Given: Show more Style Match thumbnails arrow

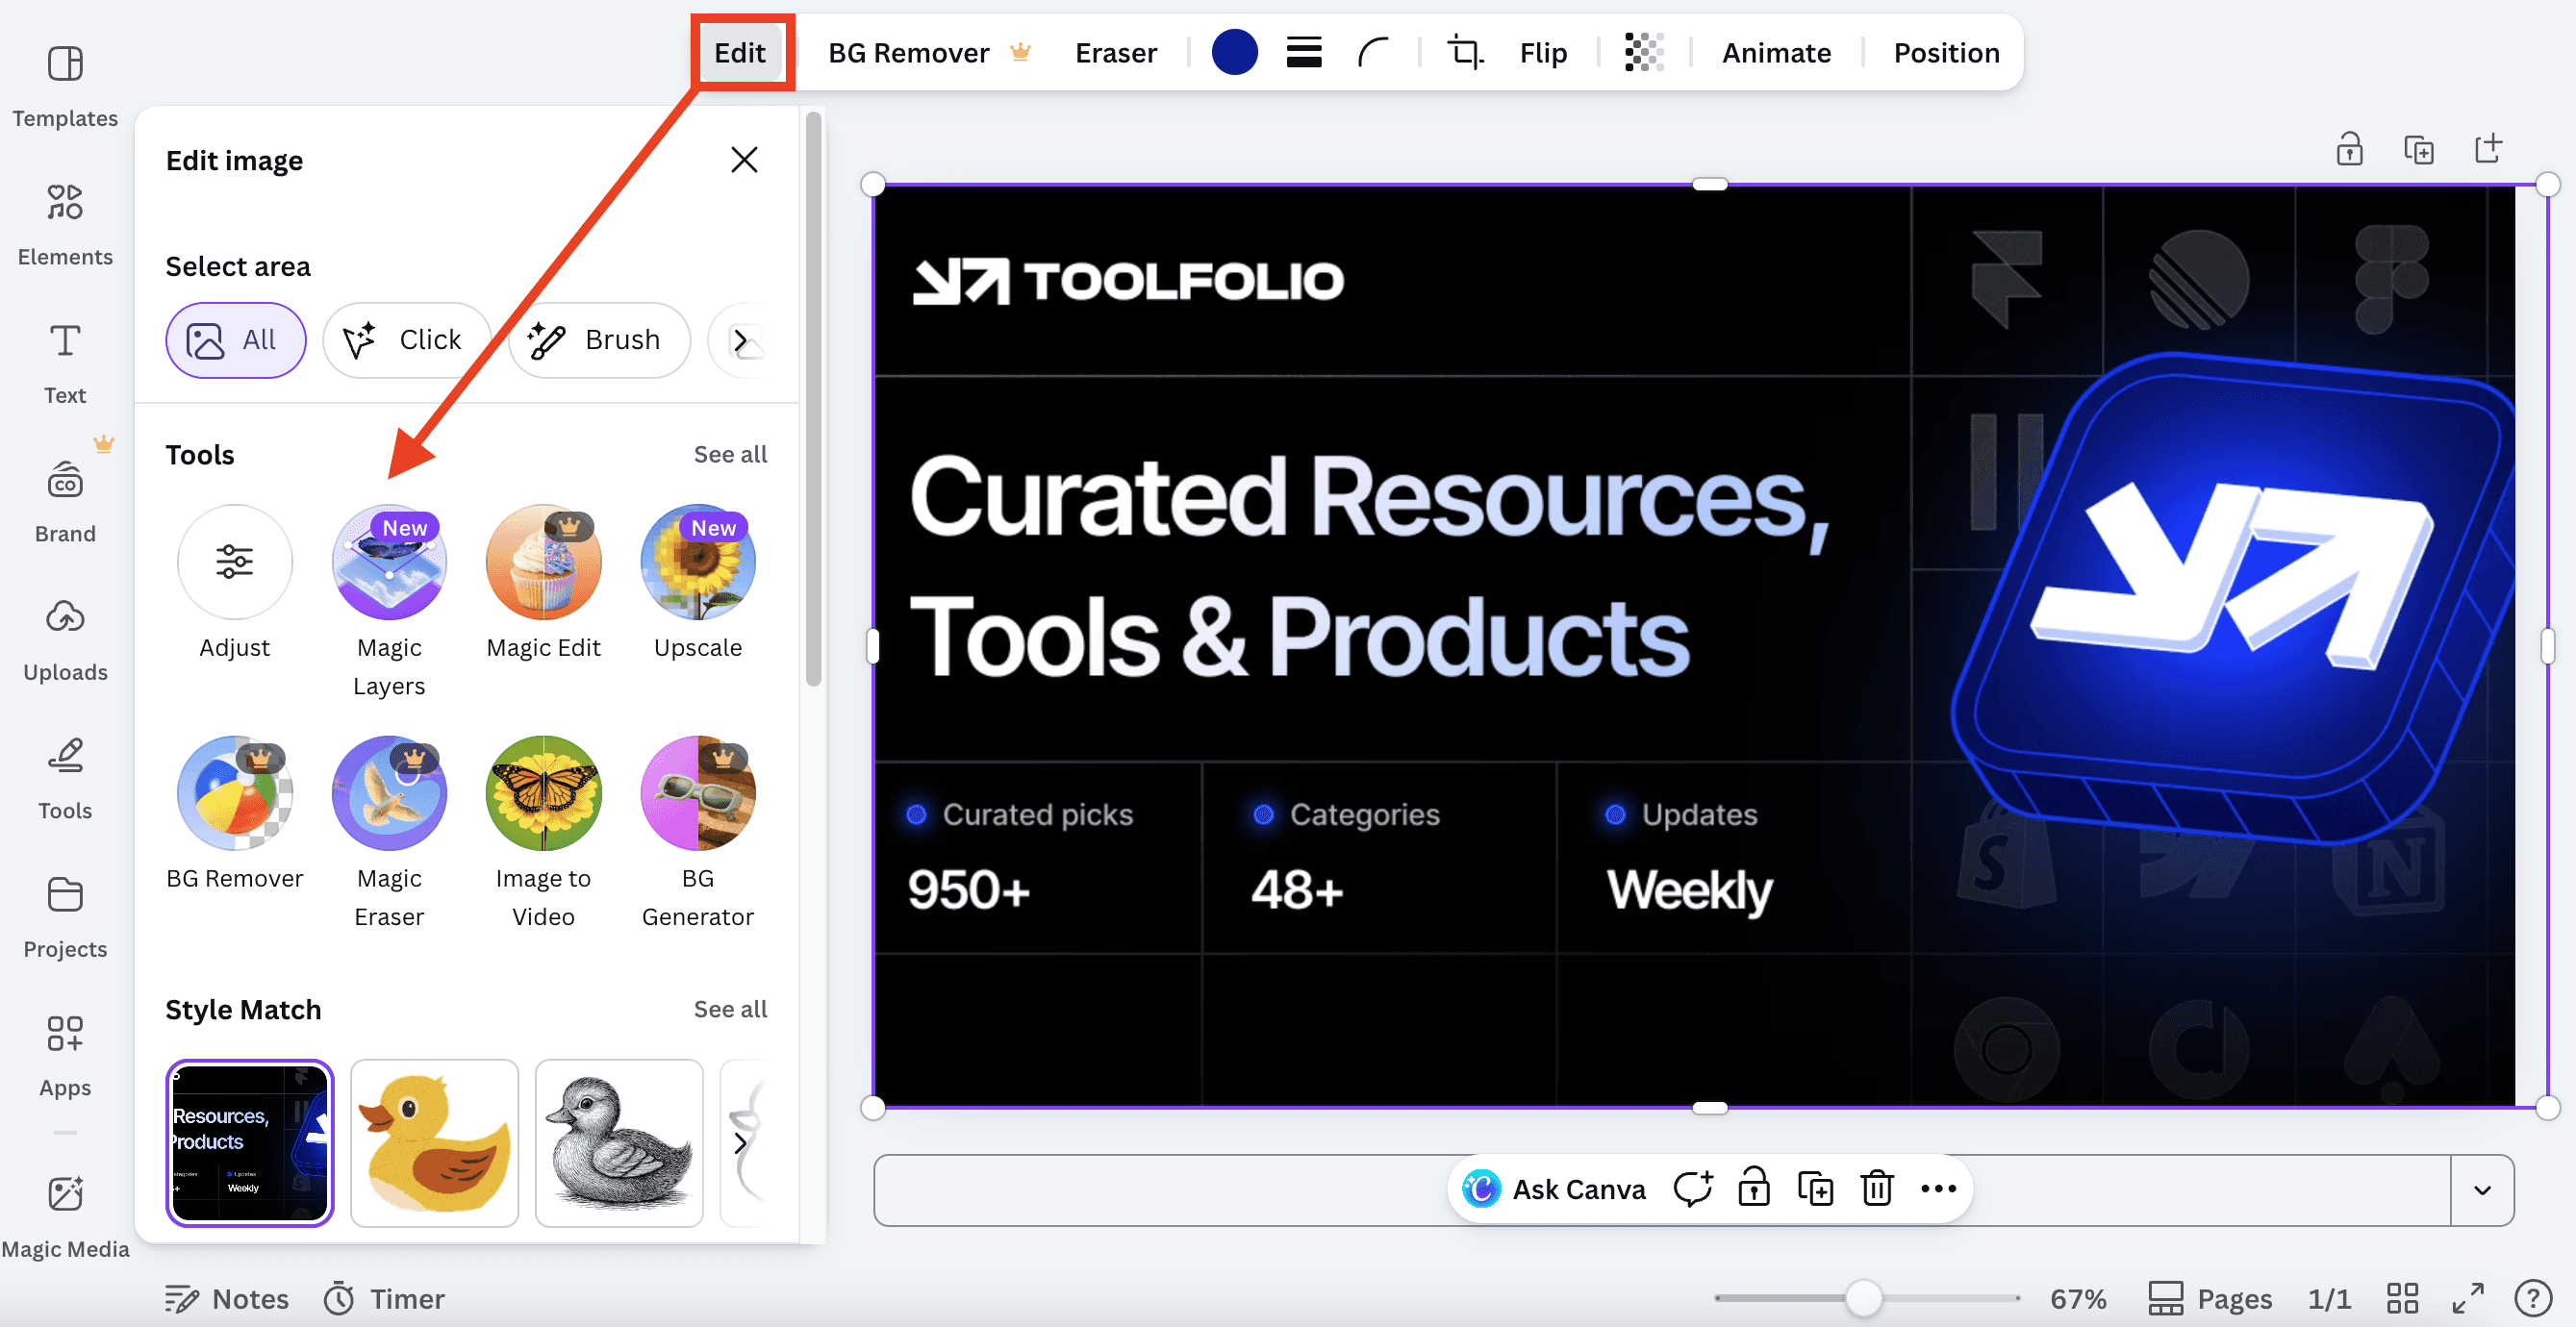Looking at the screenshot, I should 741,1143.
